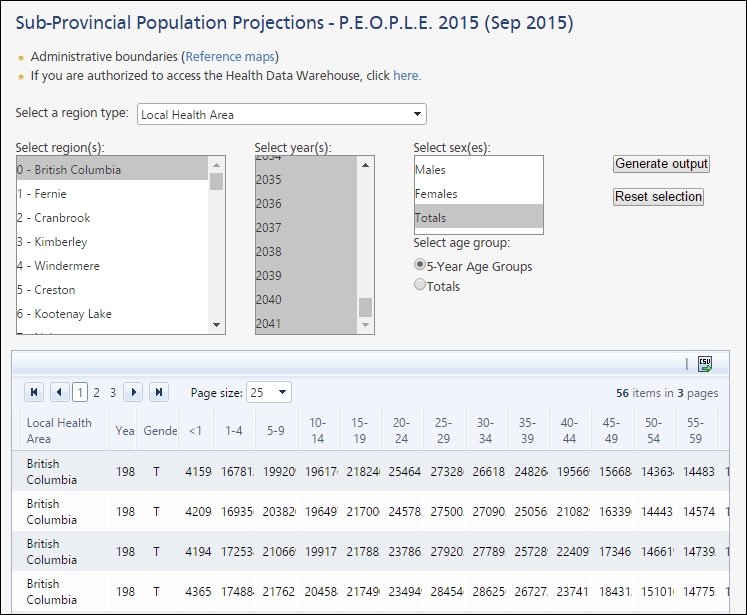Open results page 3

113,393
